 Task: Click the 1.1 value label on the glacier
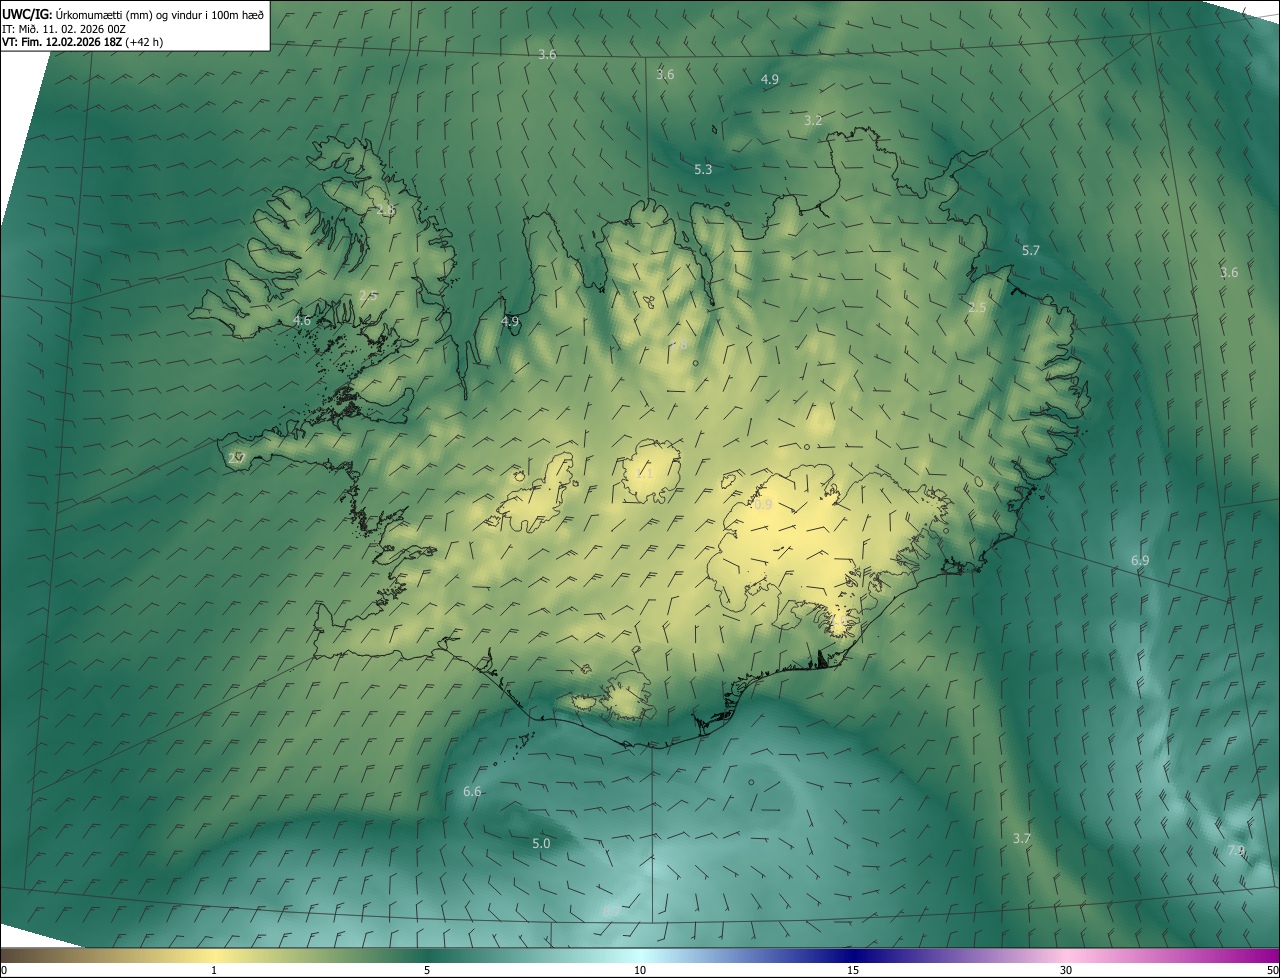point(644,474)
